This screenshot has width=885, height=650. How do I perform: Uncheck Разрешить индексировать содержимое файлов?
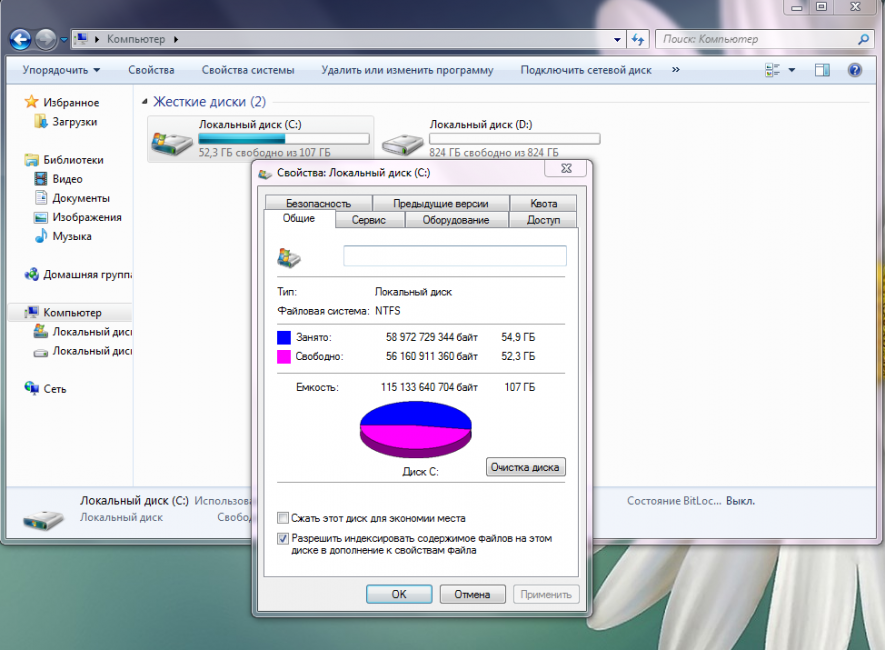[283, 538]
